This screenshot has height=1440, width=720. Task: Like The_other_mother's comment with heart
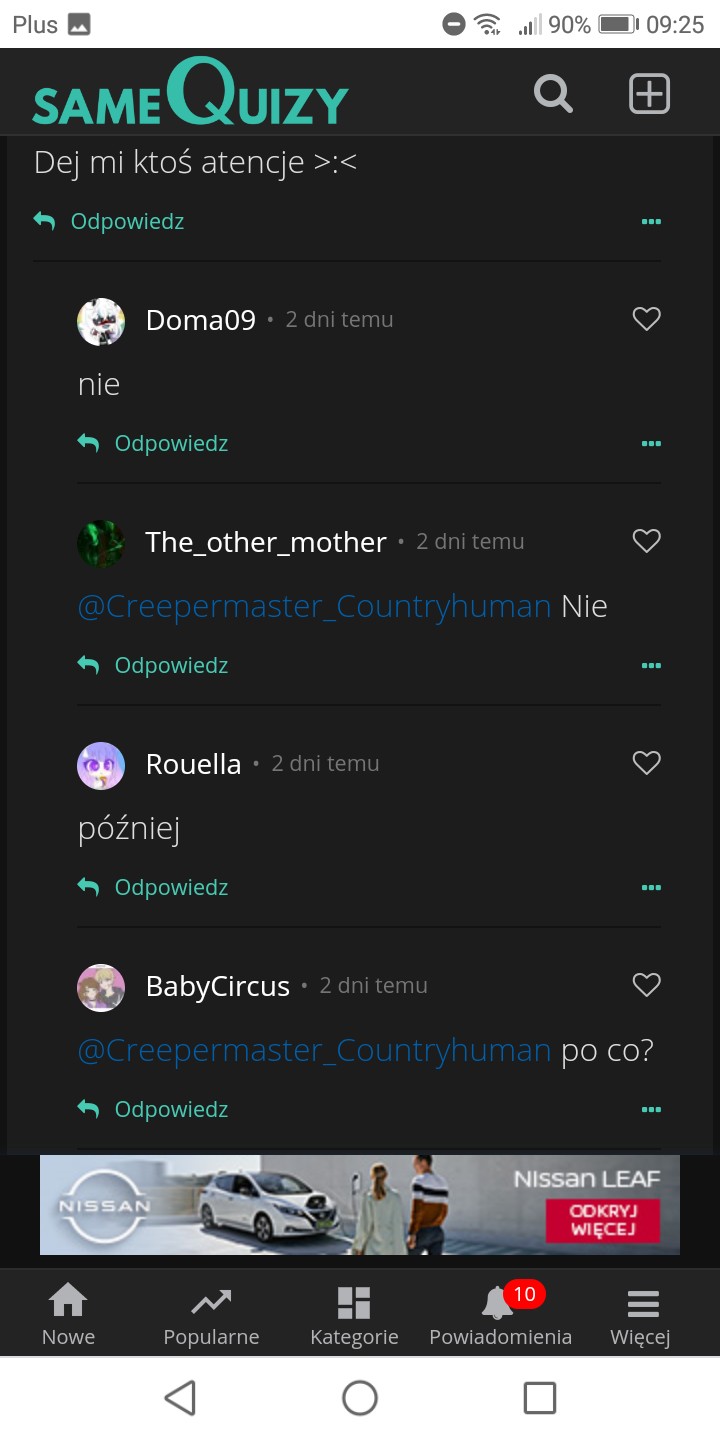(647, 541)
